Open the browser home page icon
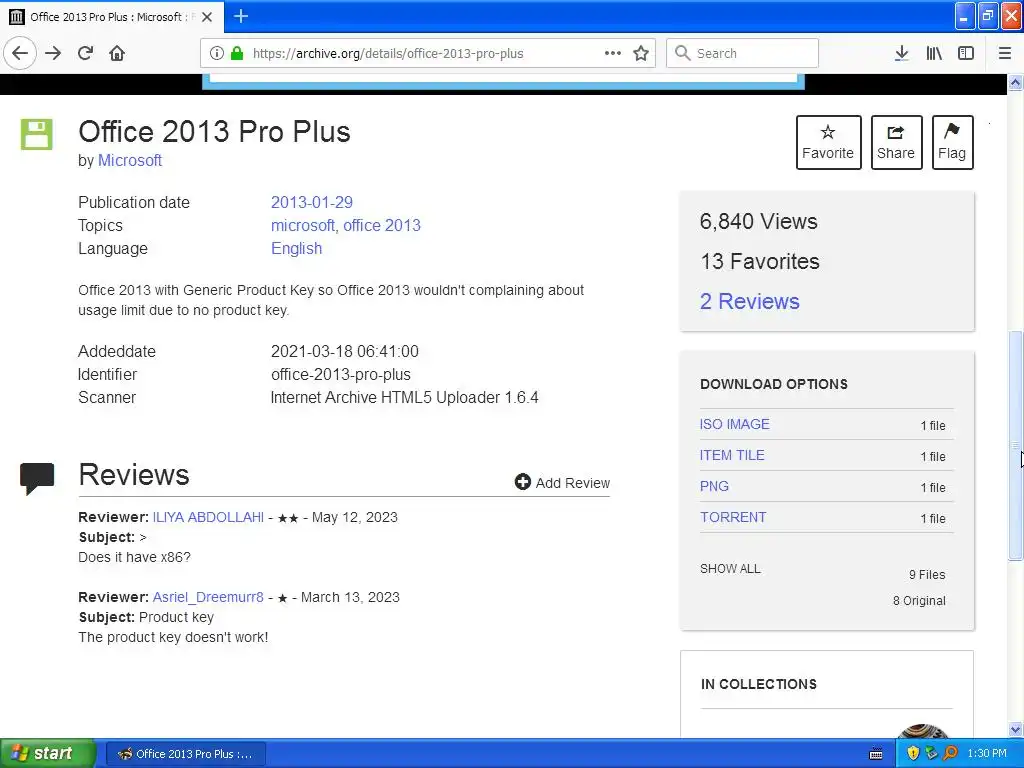The width and height of the screenshot is (1024, 768). [117, 53]
